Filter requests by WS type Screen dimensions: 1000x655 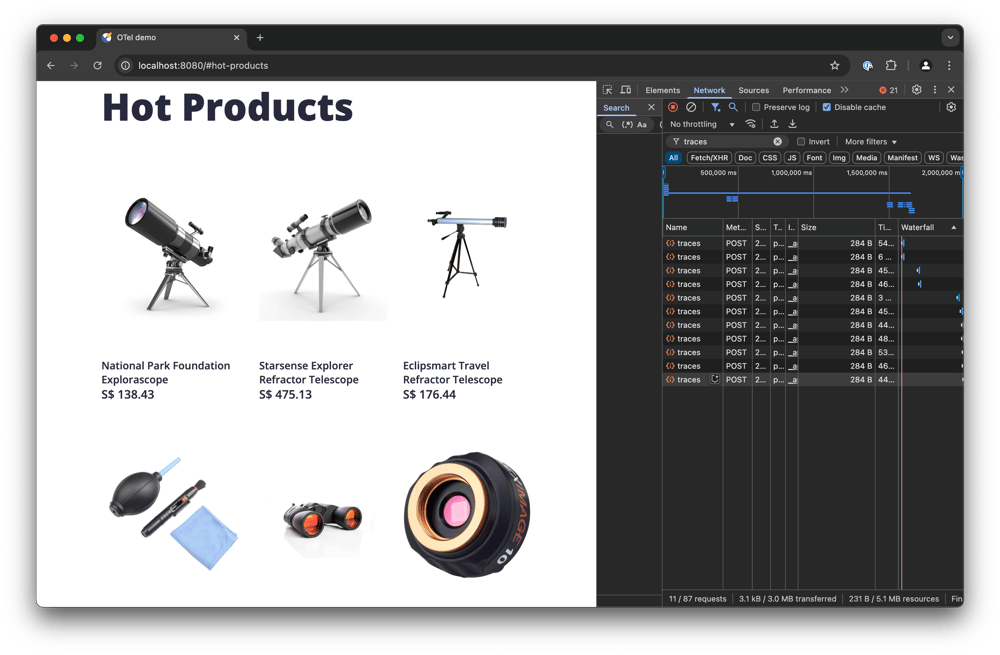[934, 158]
